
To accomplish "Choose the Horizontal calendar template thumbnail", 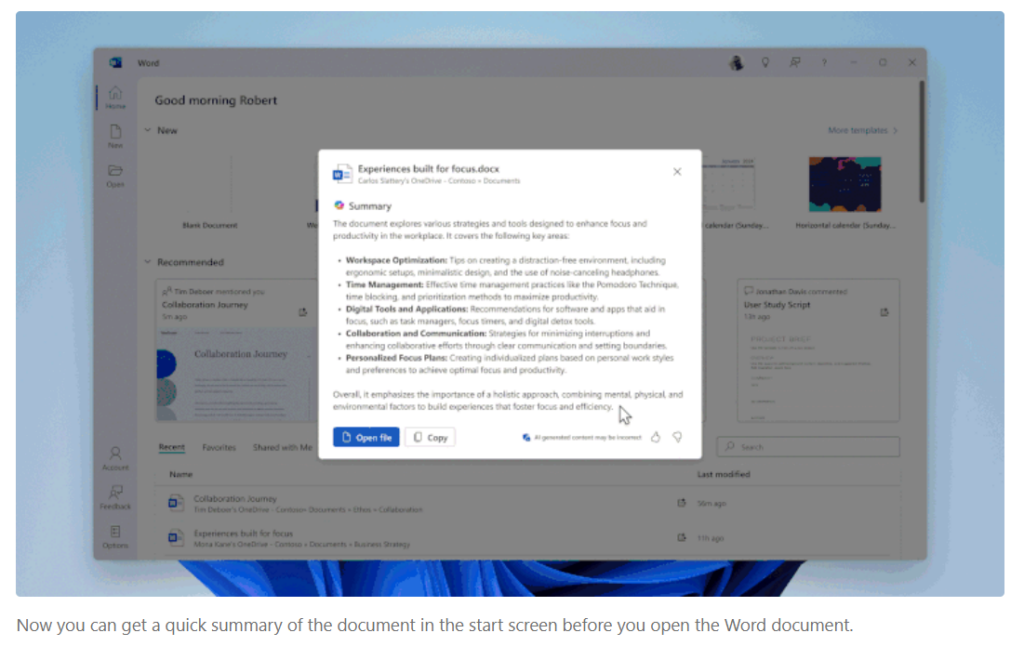I will (x=845, y=184).
